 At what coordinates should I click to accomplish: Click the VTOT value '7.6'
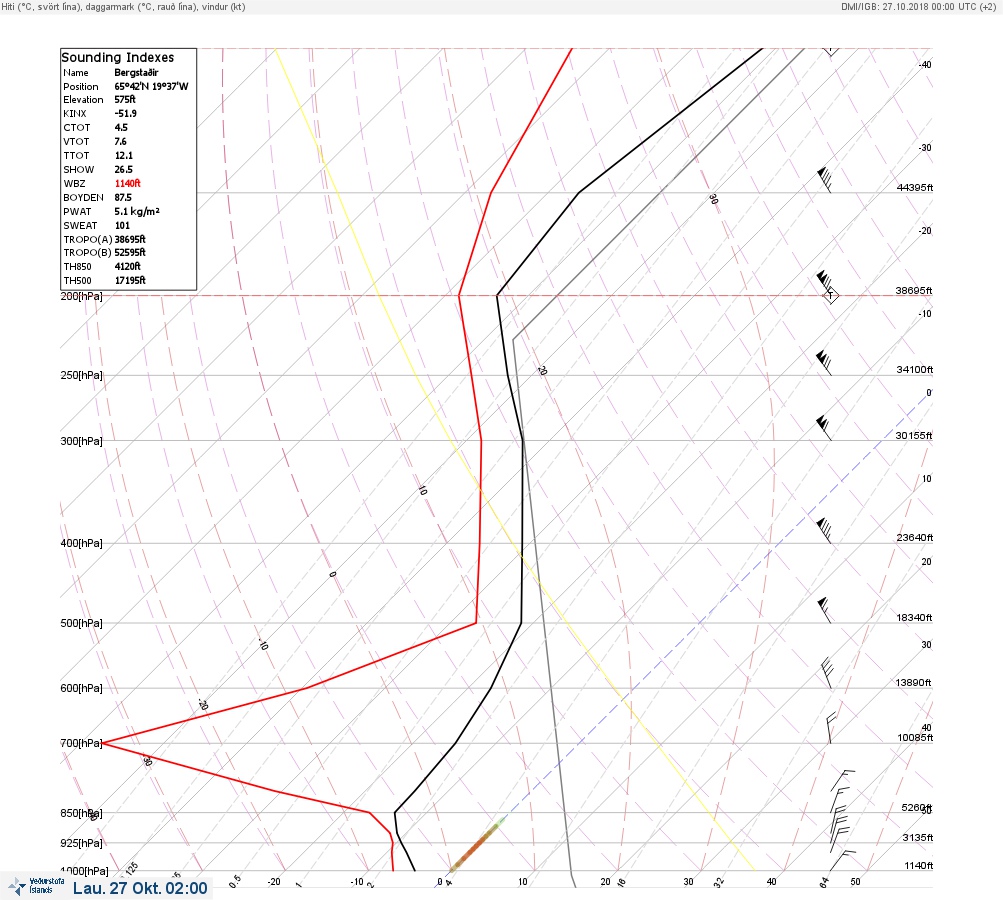[120, 141]
